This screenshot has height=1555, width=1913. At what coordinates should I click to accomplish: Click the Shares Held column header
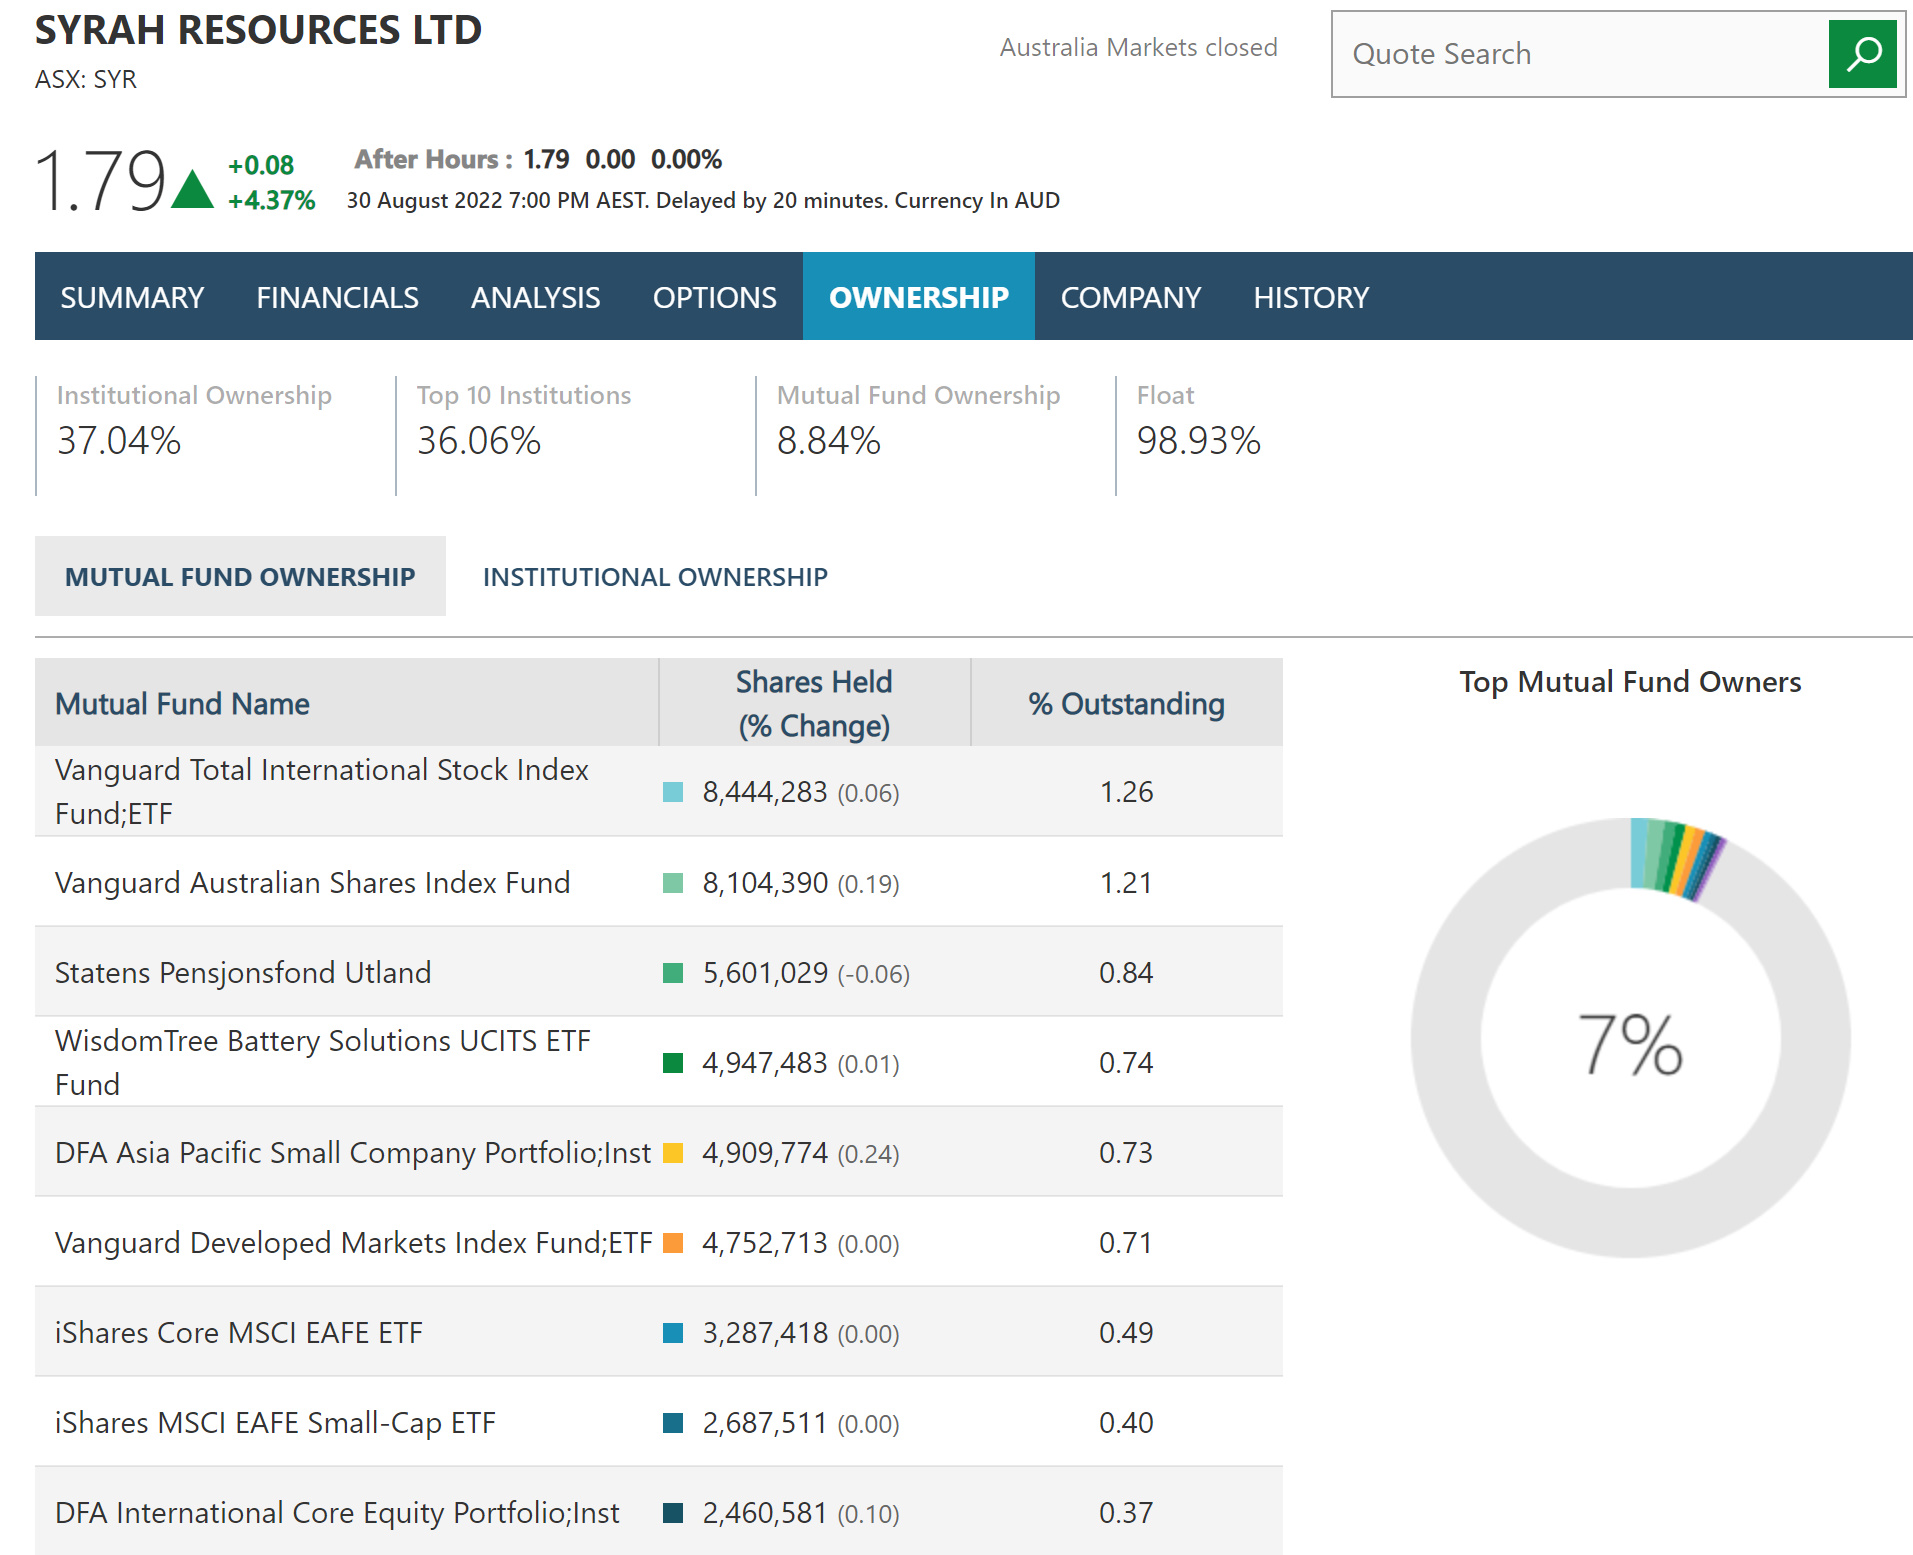814,703
